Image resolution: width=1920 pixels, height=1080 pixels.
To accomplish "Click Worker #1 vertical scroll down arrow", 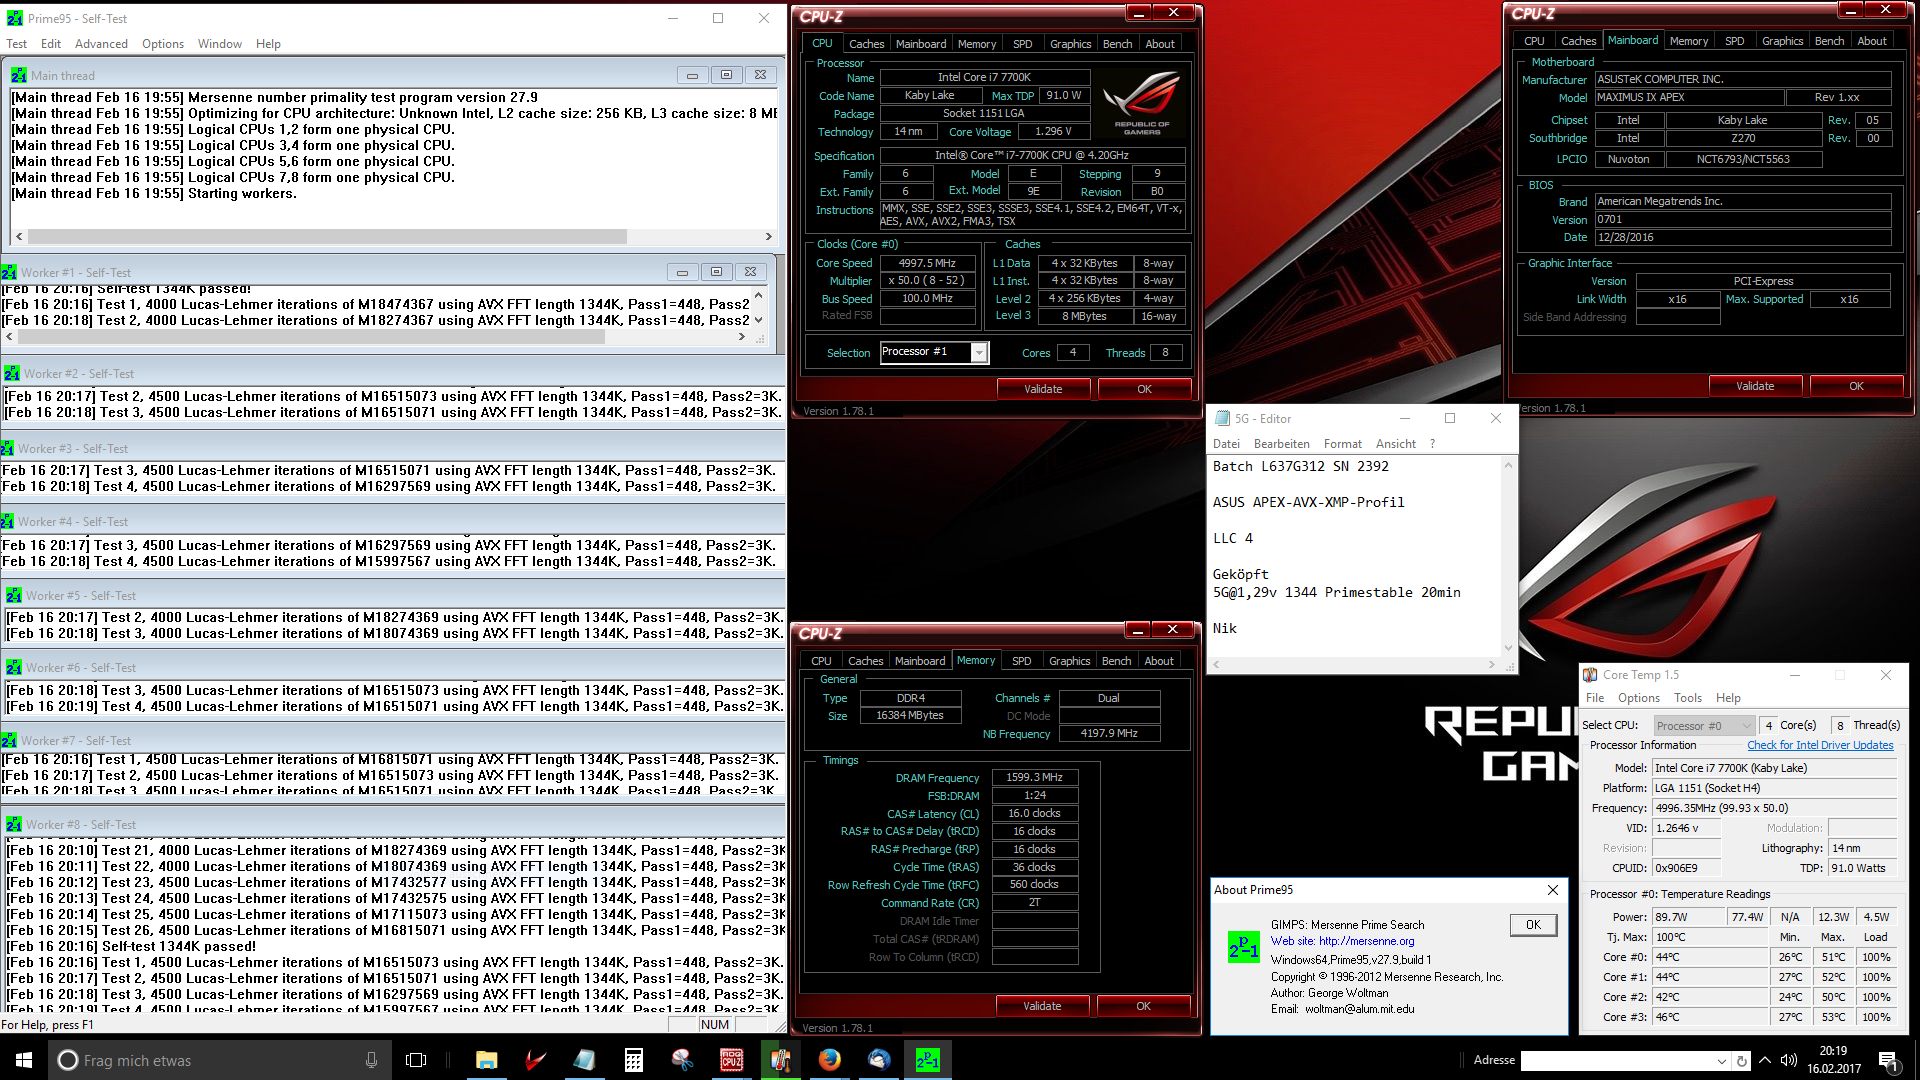I will 758,320.
